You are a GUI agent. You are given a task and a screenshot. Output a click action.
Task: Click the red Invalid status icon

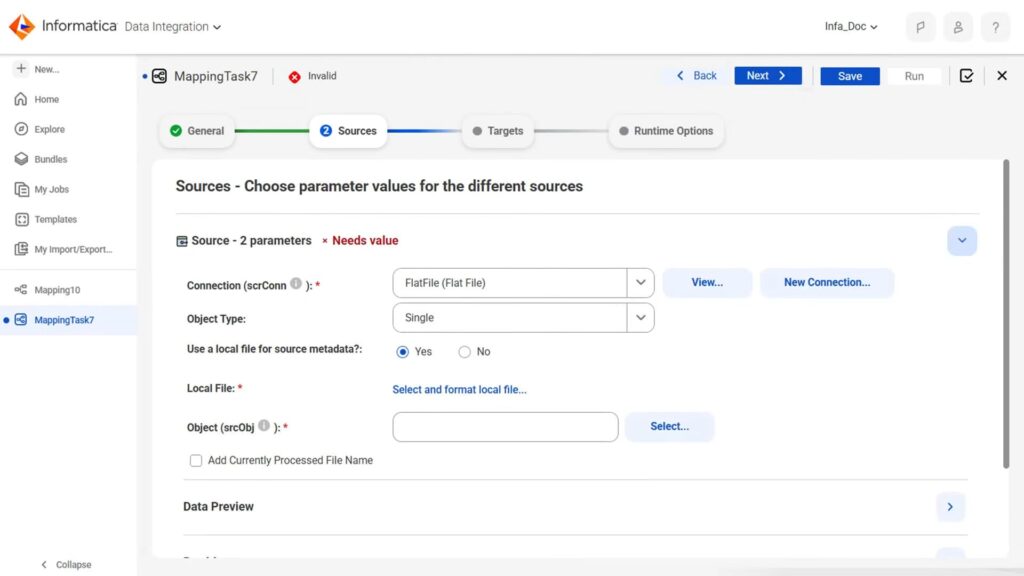coord(295,76)
